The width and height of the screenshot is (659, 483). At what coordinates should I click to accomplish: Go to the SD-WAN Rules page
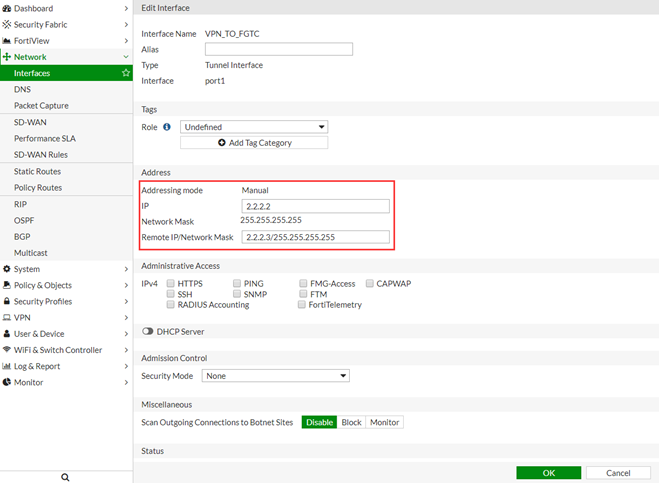click(x=41, y=155)
